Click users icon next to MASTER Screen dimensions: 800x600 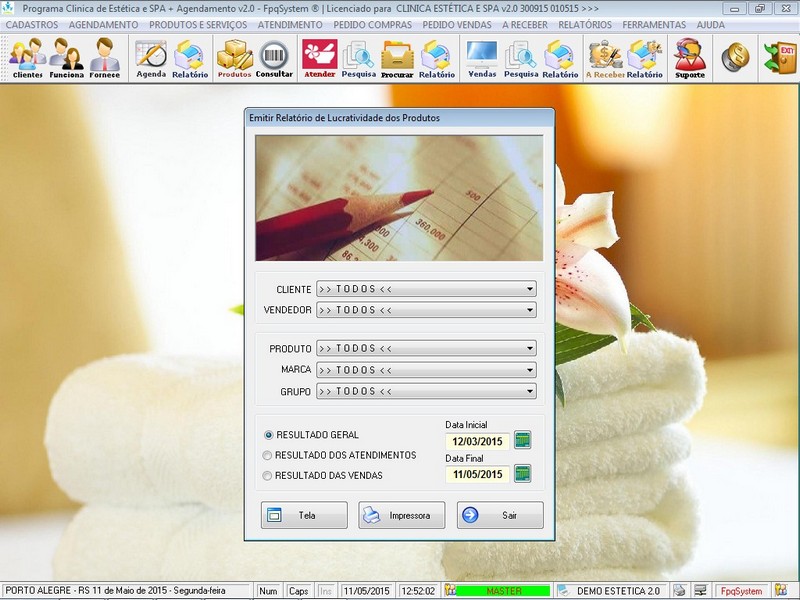450,590
